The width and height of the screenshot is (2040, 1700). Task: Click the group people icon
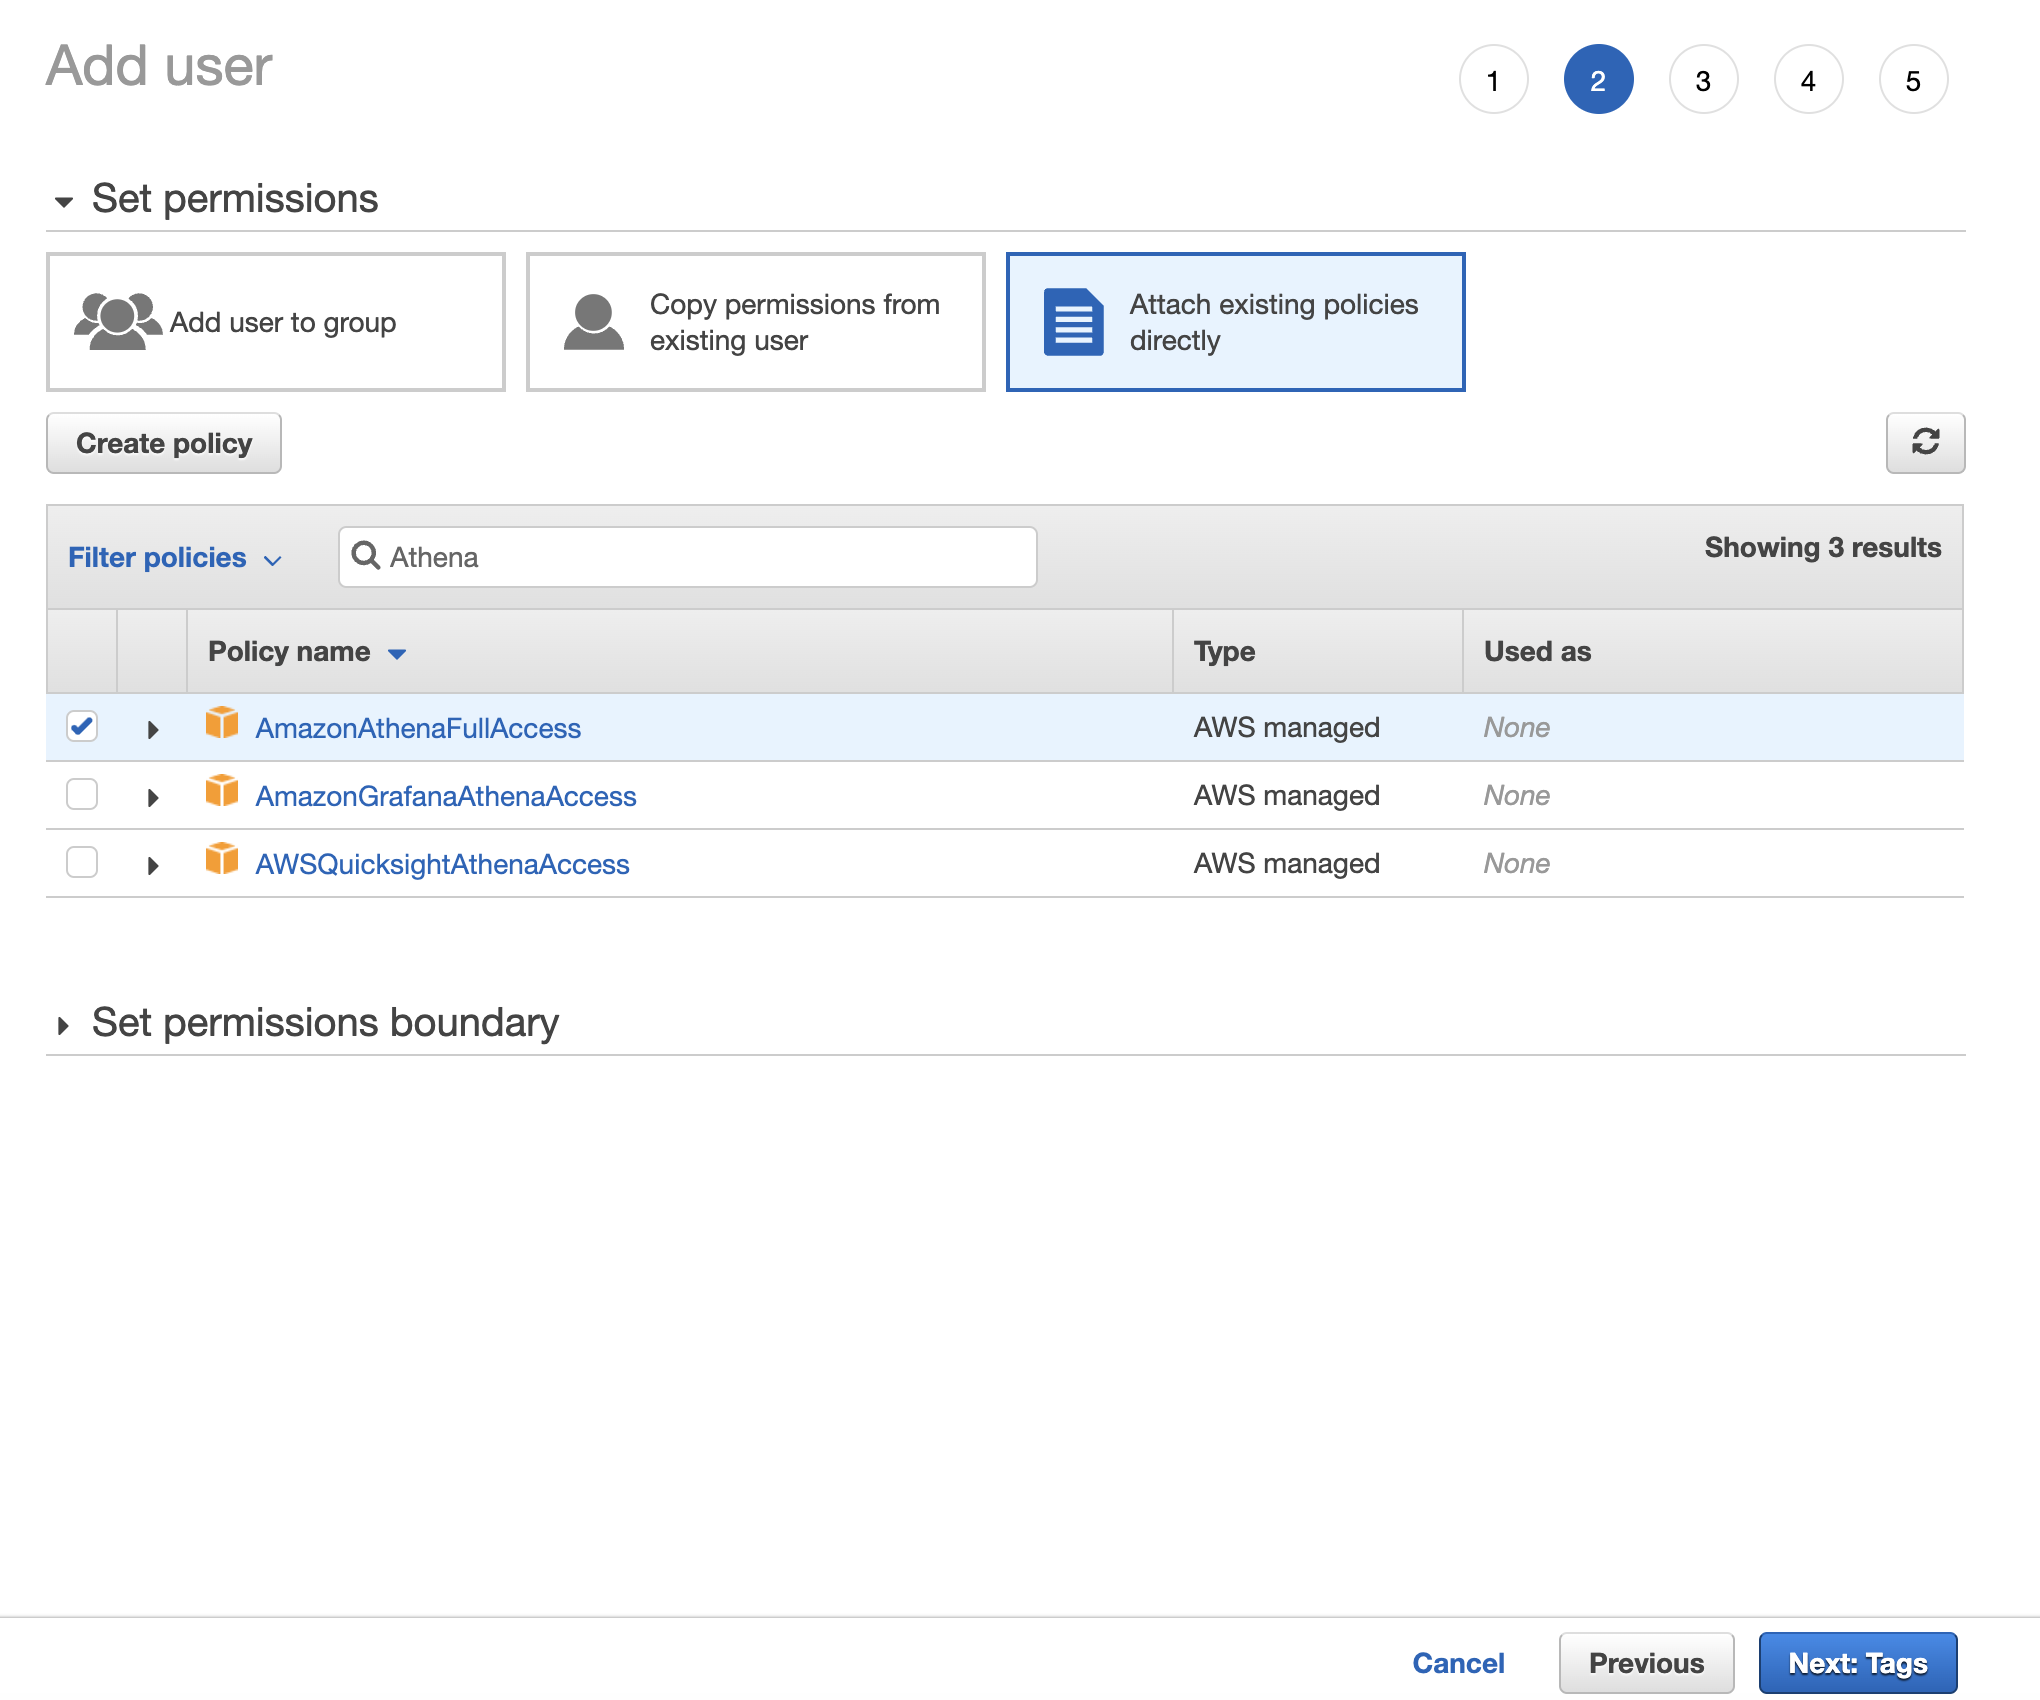(117, 322)
